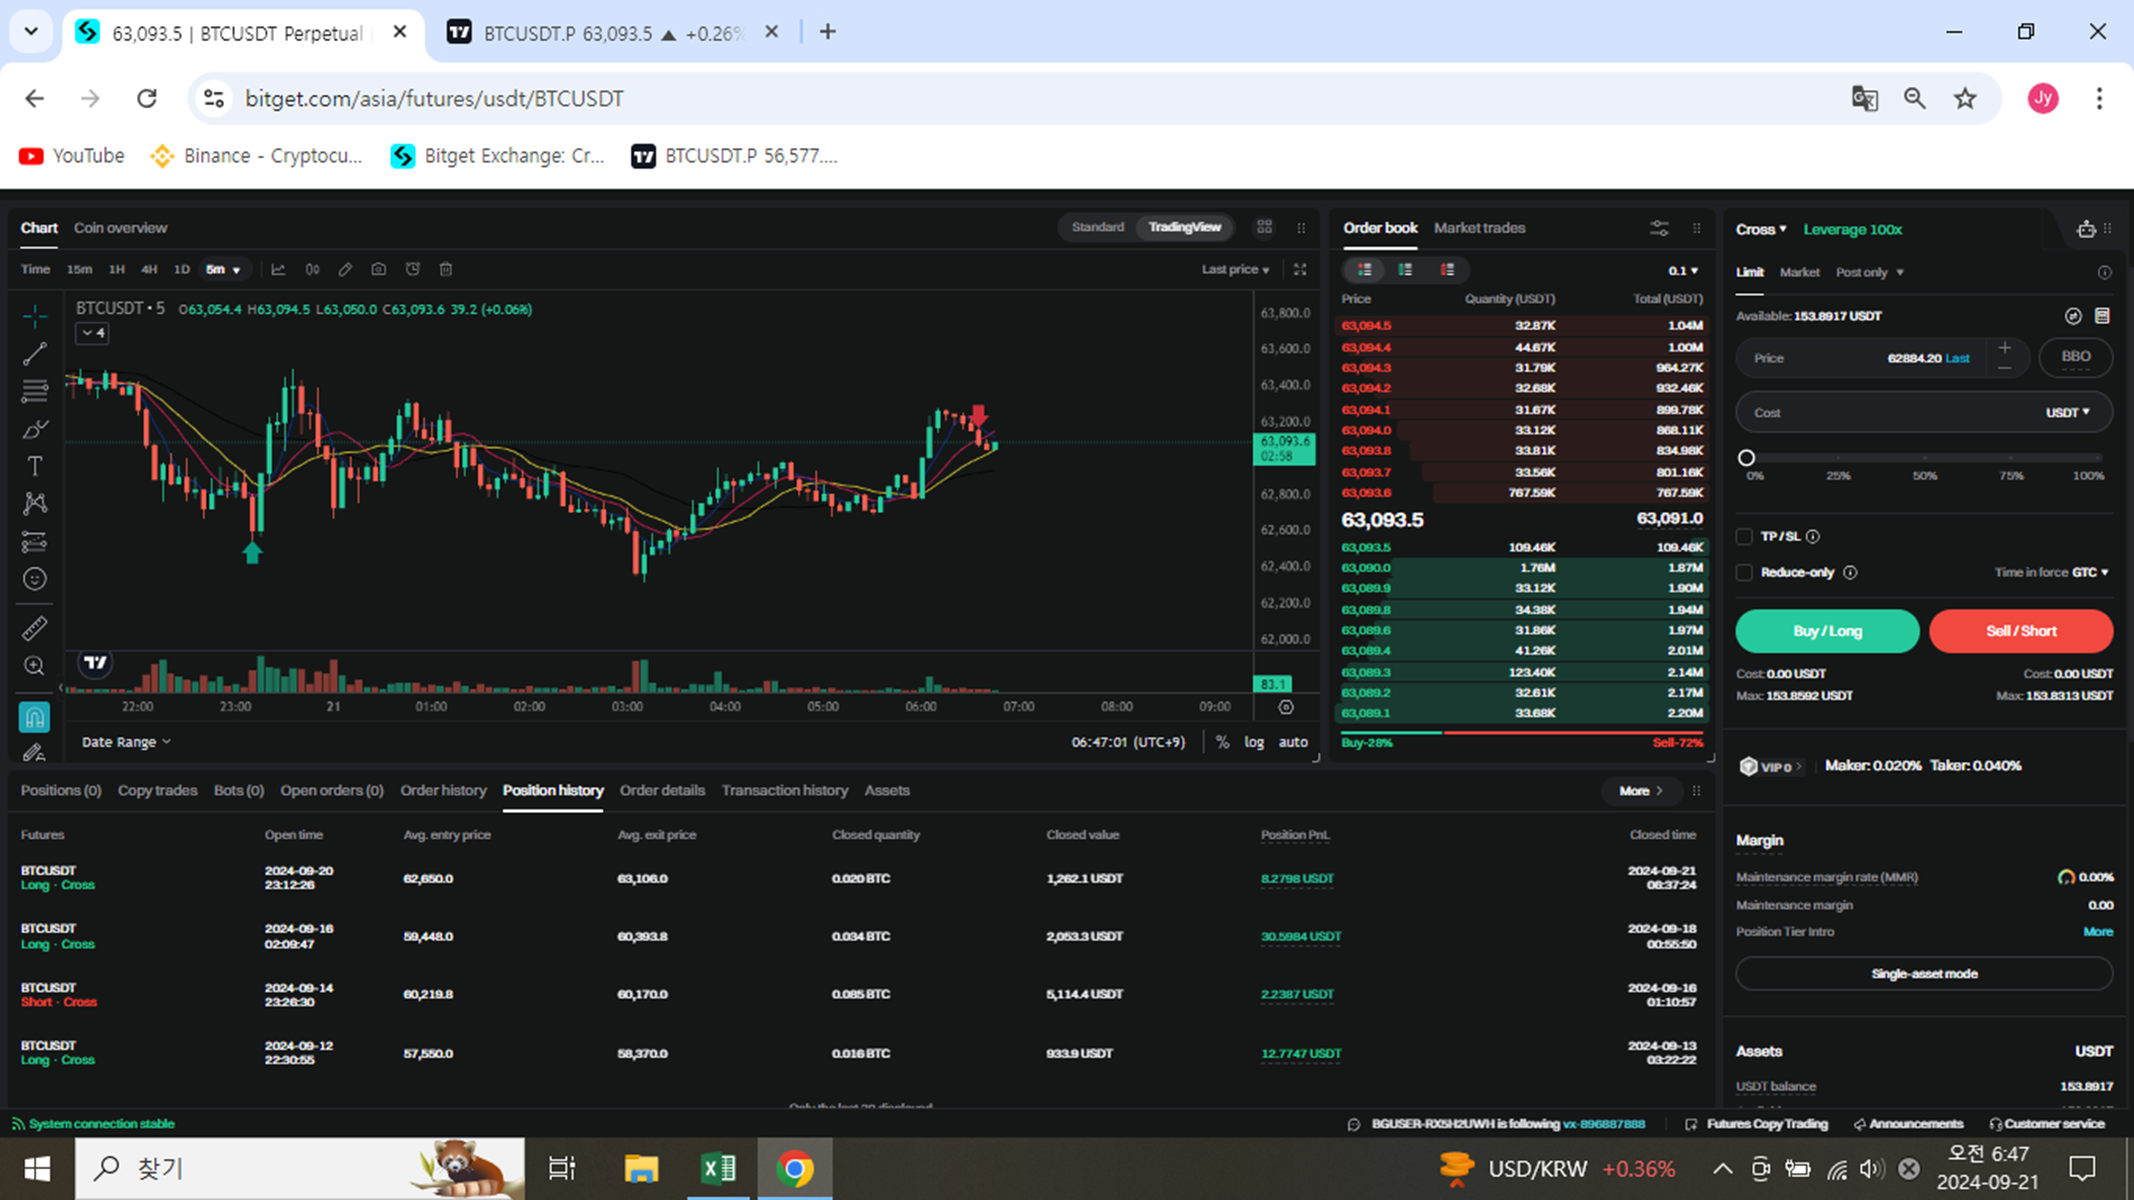Open the Order history tab
Image resolution: width=2134 pixels, height=1200 pixels.
pos(443,790)
